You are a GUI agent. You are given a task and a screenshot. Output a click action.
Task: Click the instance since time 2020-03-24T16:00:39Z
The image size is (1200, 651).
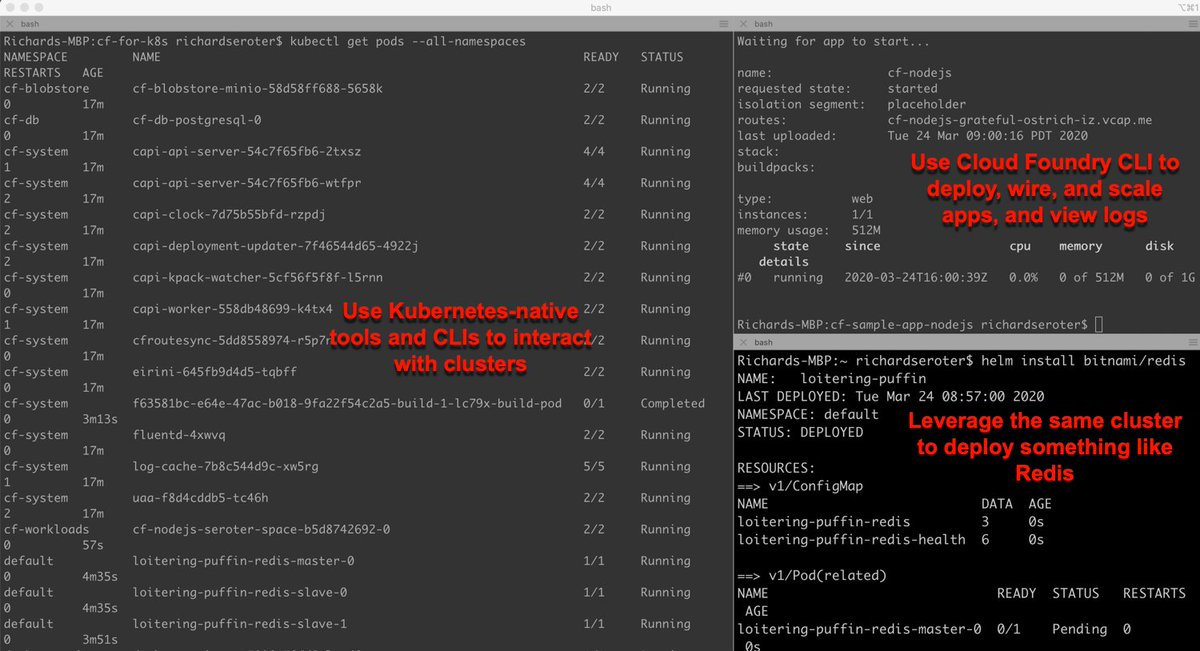[x=916, y=277]
